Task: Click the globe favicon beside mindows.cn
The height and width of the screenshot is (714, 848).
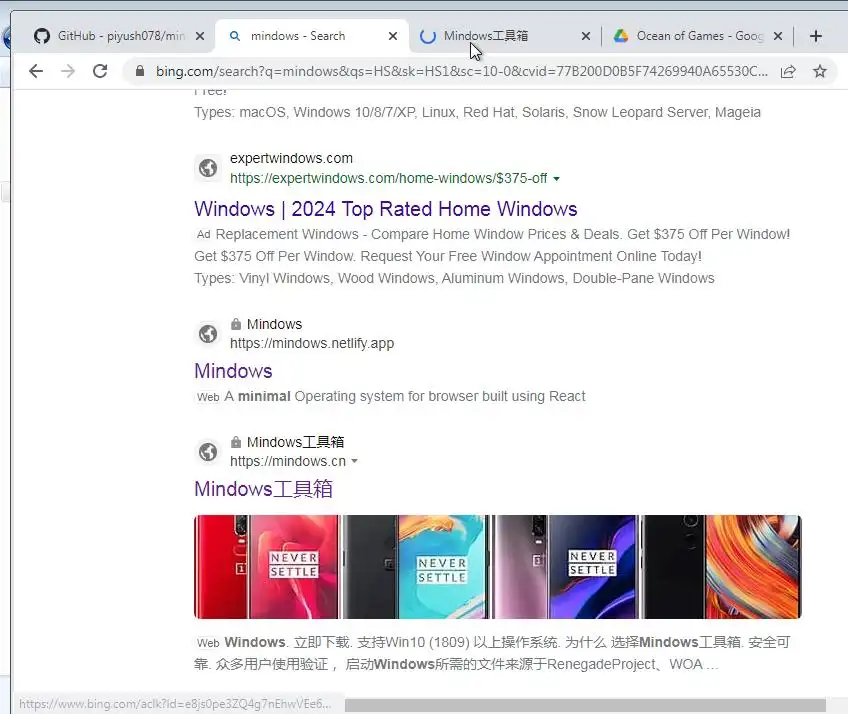Action: [208, 452]
